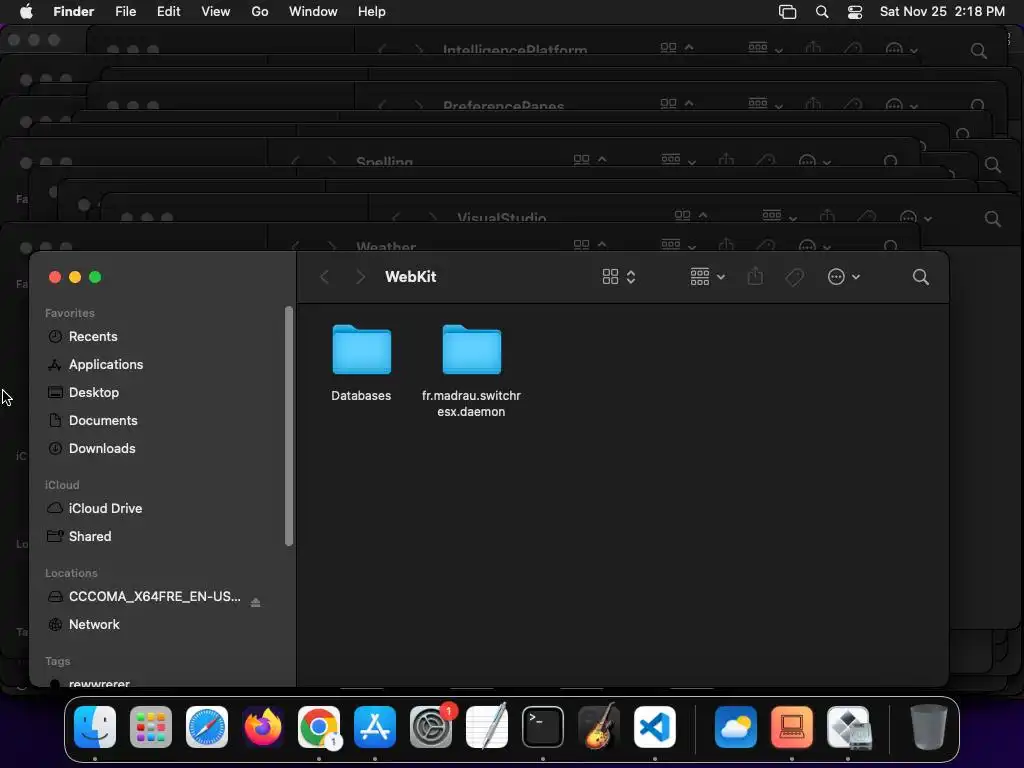Open TextEdit from the Dock
The image size is (1024, 768).
(487, 727)
